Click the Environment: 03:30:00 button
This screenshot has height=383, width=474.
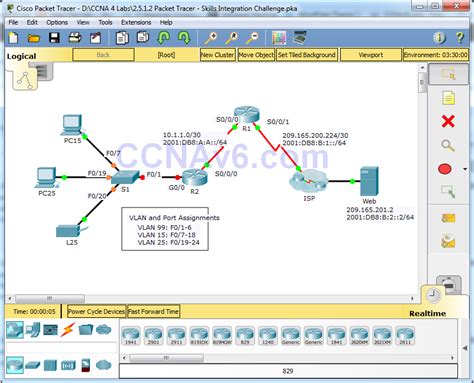coord(435,55)
